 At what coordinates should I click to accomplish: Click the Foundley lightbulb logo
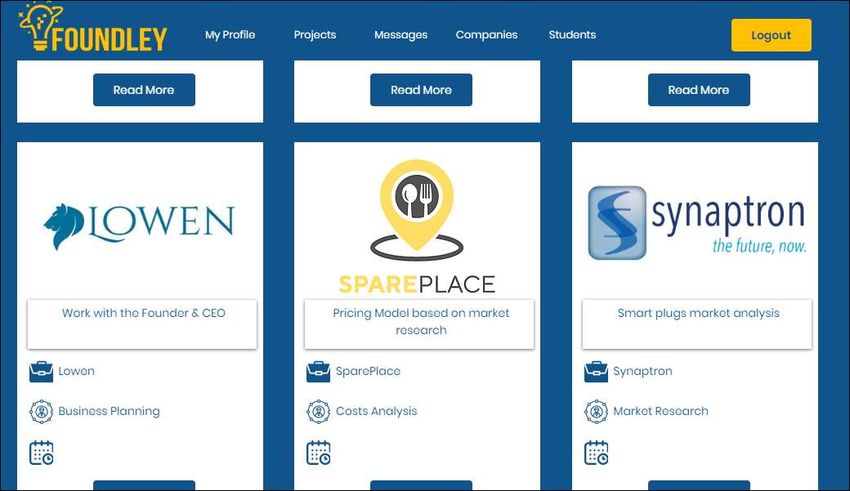click(x=93, y=27)
